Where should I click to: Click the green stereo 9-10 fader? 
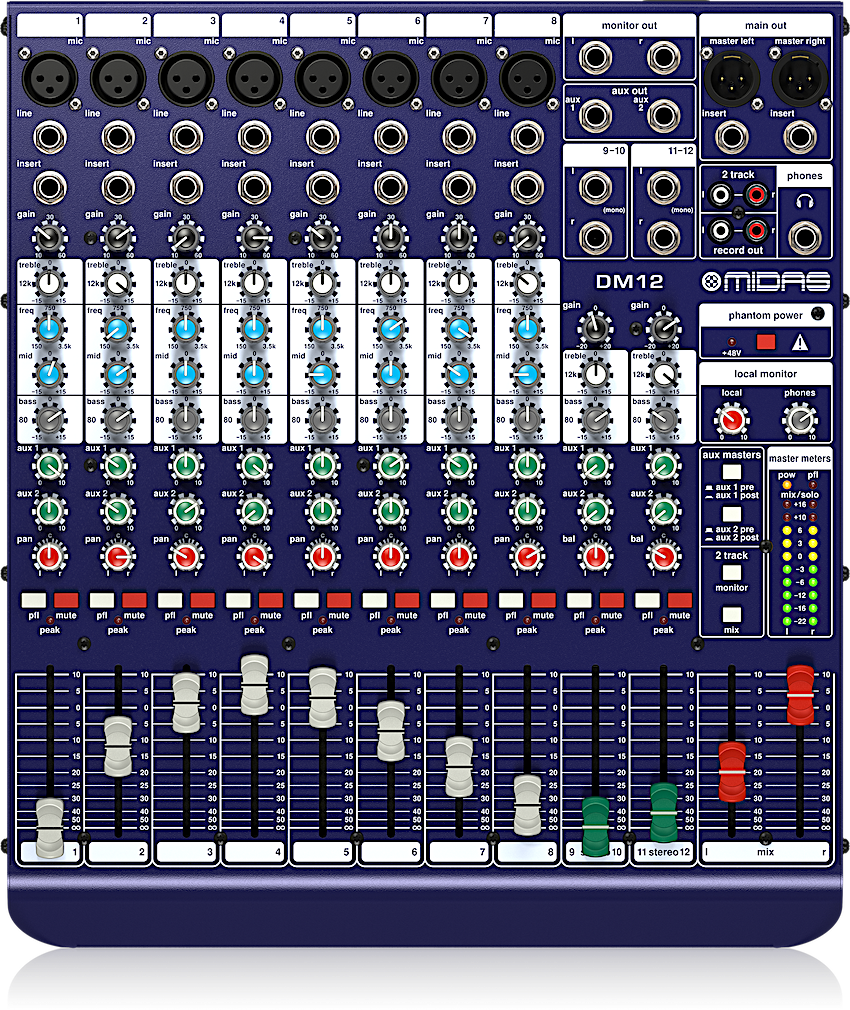coord(596,826)
